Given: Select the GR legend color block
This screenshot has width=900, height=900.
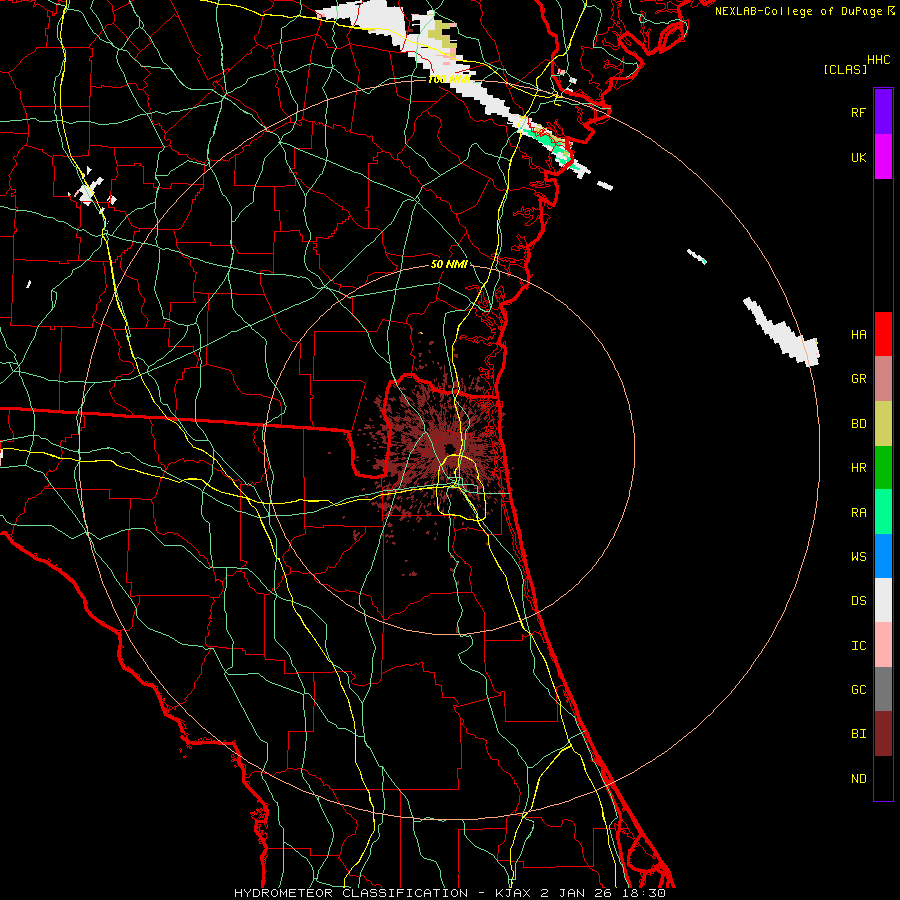Looking at the screenshot, I should tap(883, 379).
